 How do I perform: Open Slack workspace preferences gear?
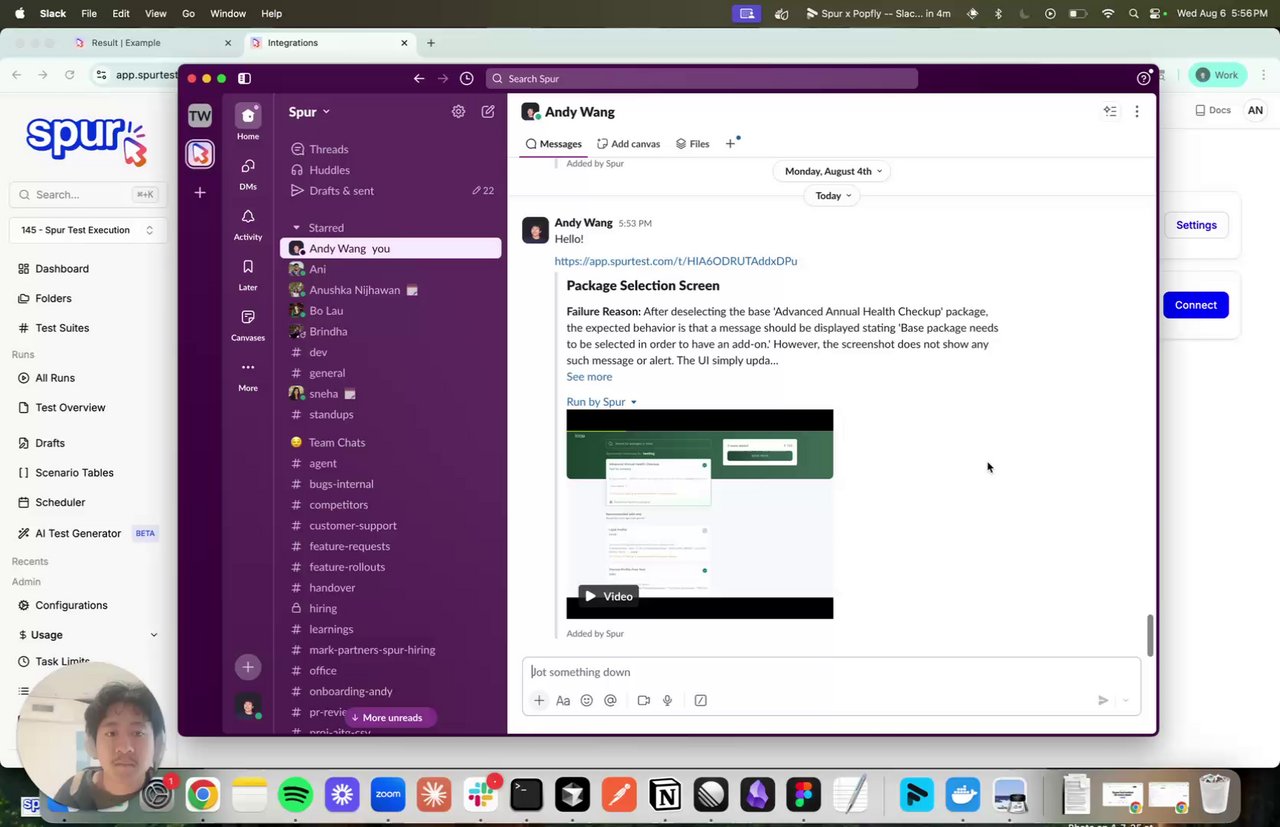click(458, 112)
